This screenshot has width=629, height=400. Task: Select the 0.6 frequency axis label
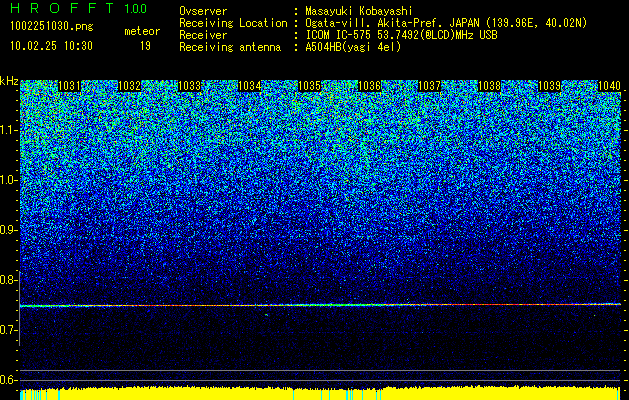tap(9, 380)
